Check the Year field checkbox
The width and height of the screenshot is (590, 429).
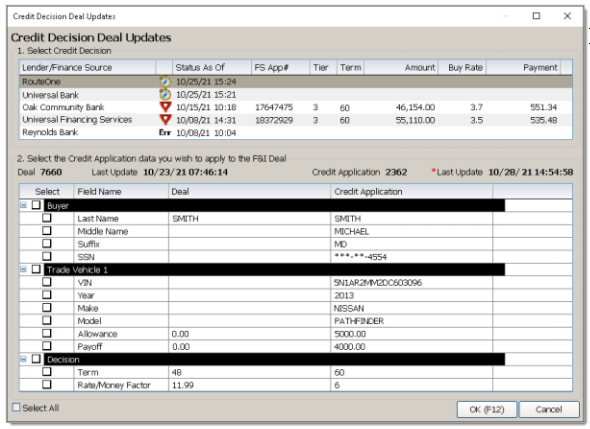pyautogui.click(x=47, y=295)
